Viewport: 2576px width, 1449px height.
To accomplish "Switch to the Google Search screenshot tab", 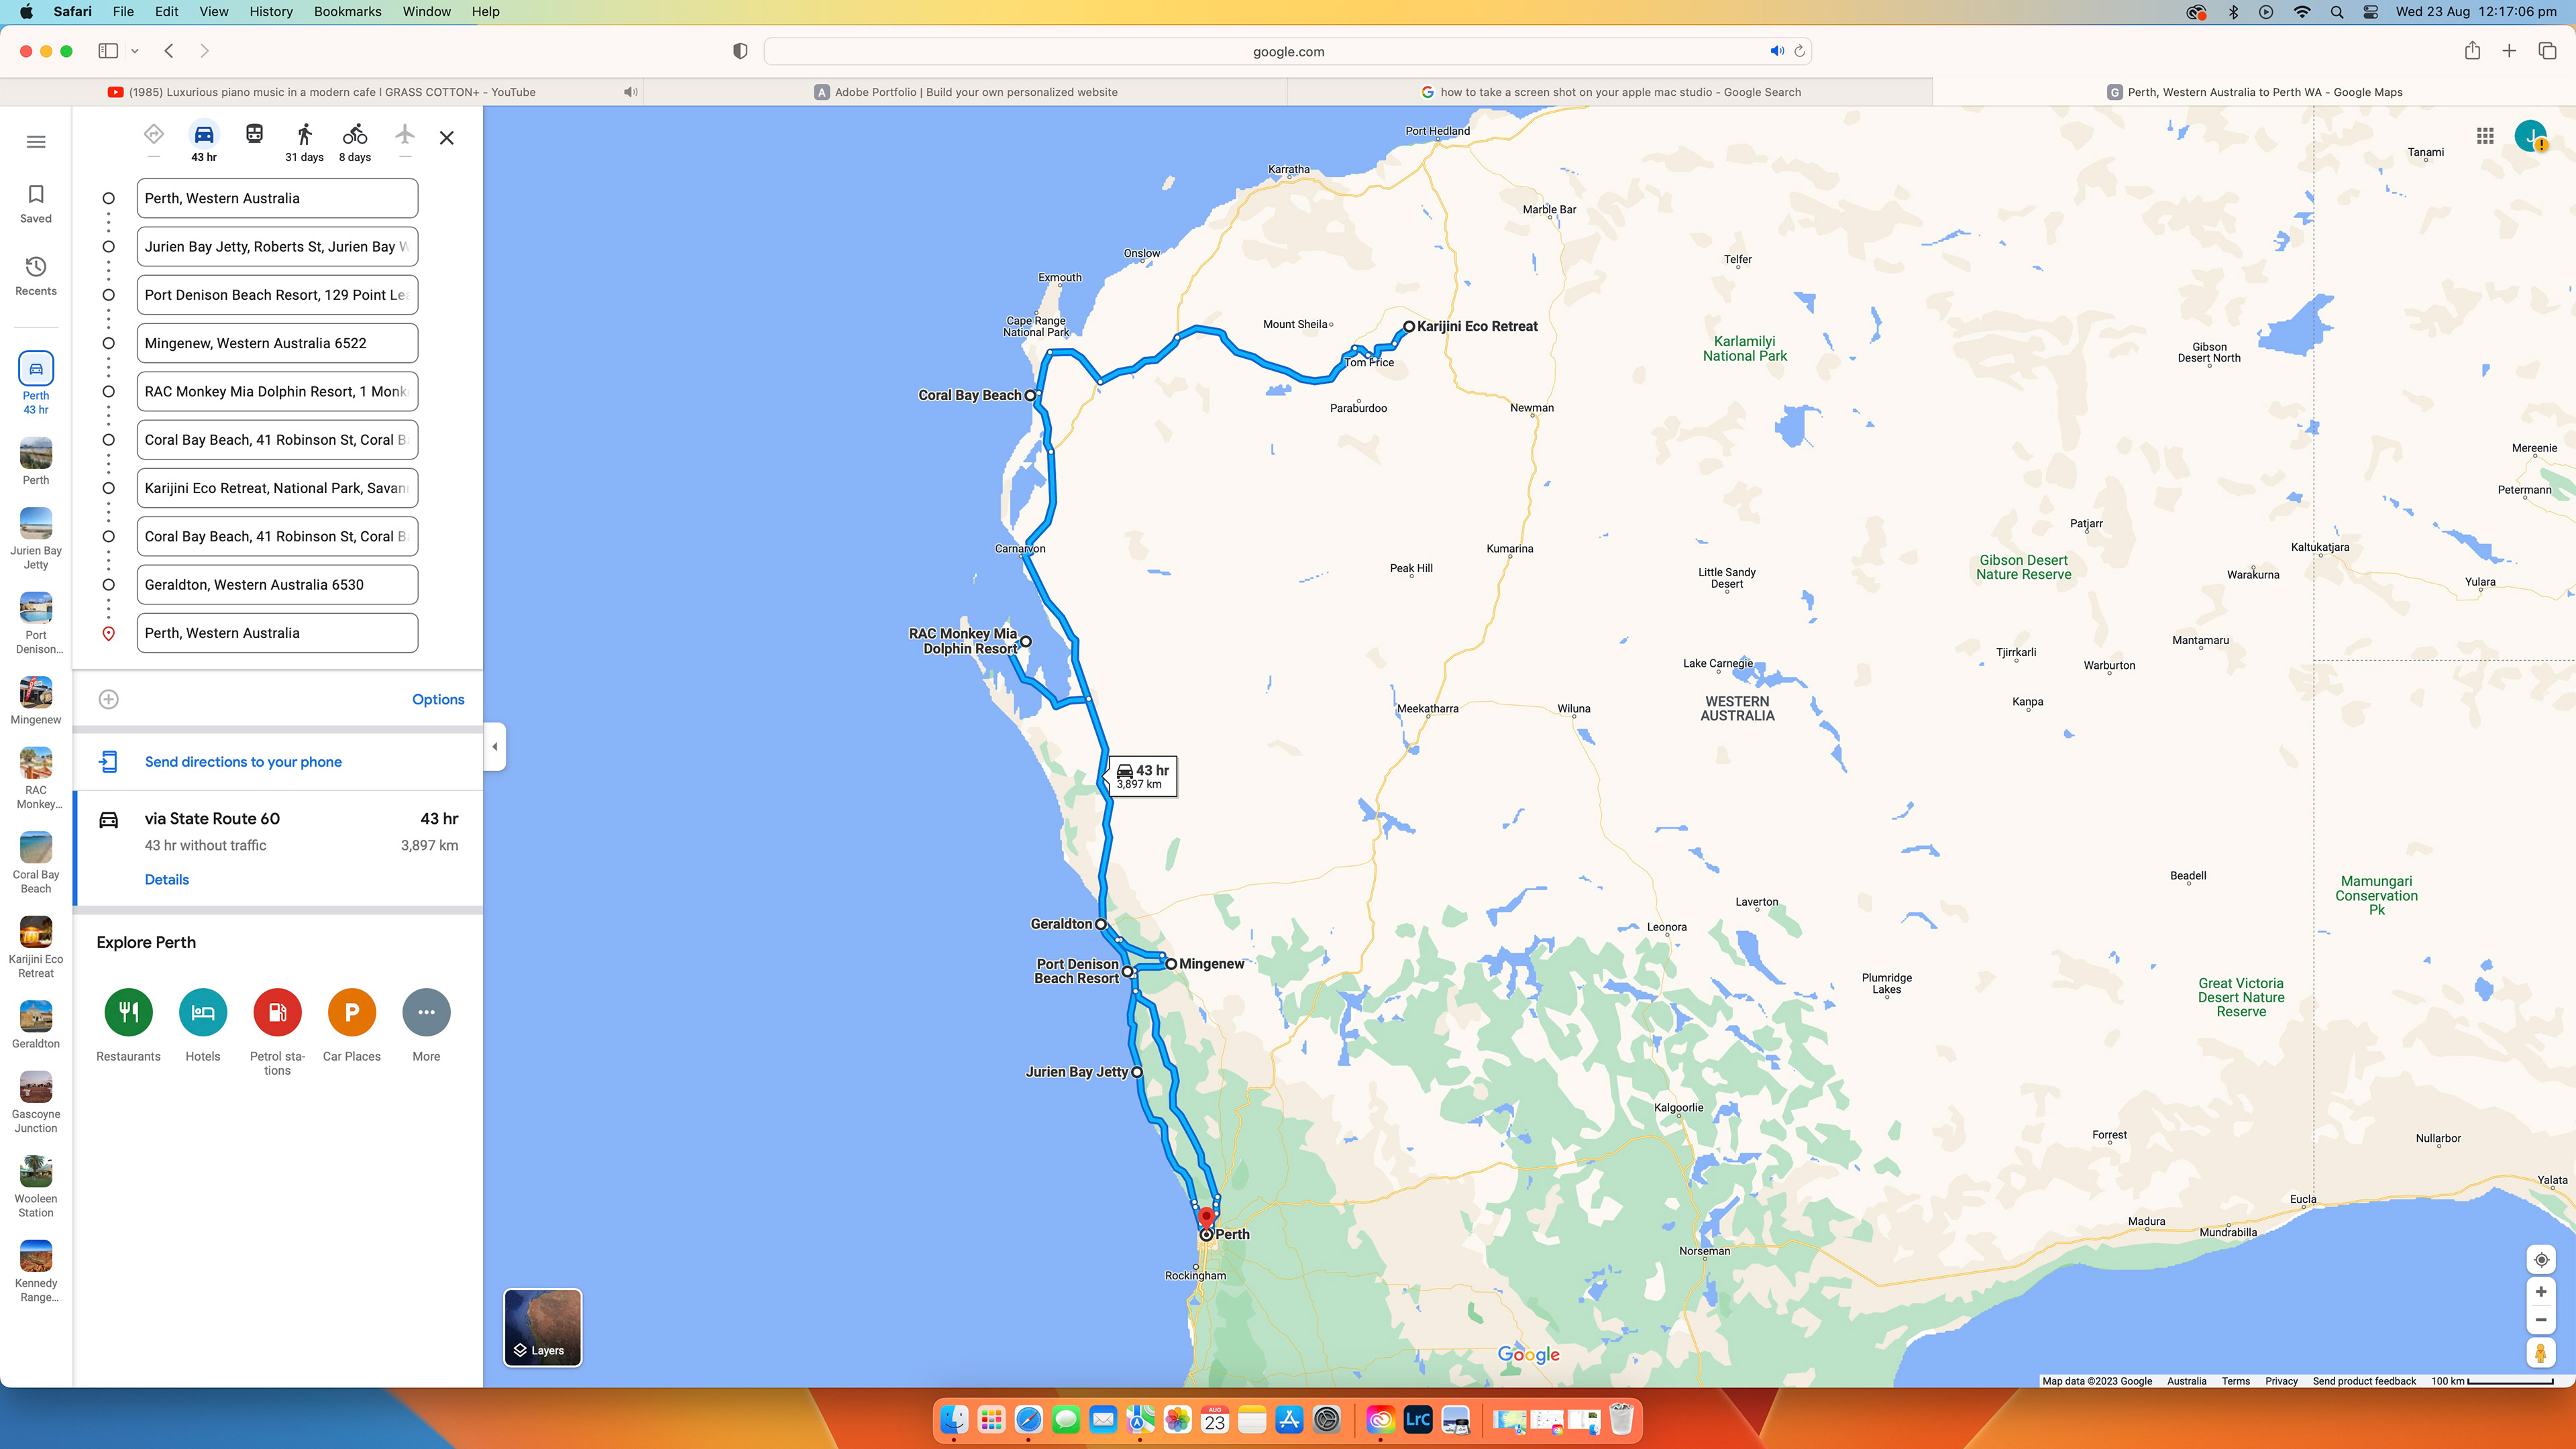I will (x=1610, y=92).
